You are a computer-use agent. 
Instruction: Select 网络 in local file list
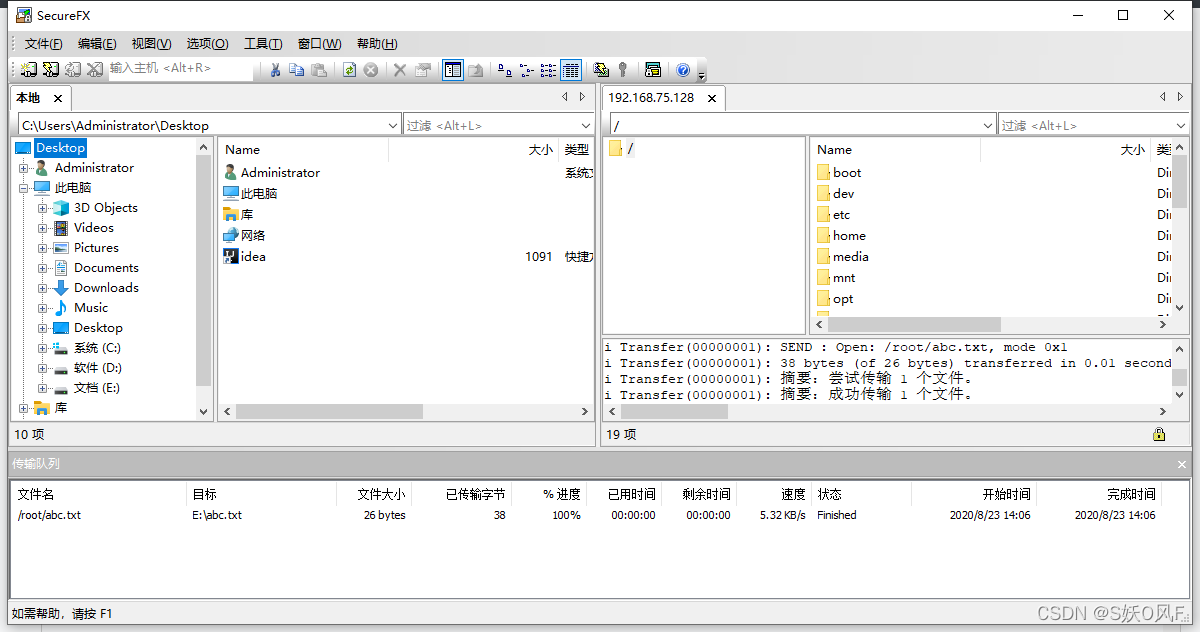[x=253, y=236]
